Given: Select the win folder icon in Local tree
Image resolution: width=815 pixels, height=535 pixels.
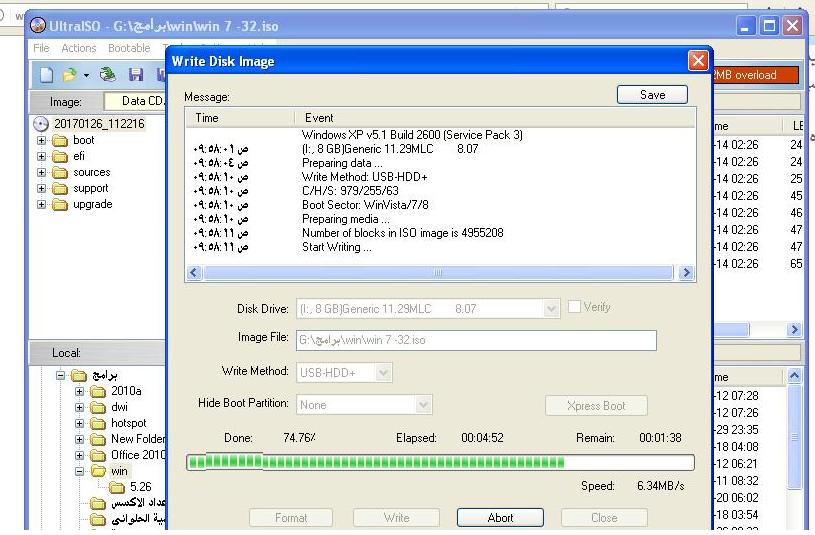Looking at the screenshot, I should point(98,472).
